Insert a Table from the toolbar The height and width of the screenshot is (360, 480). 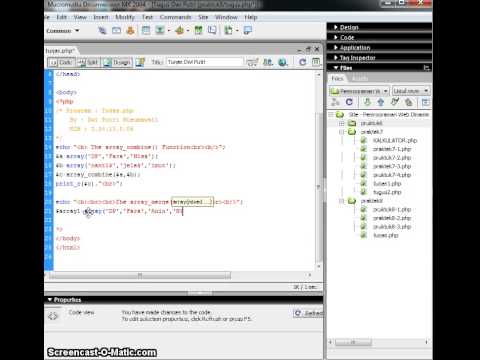(146, 31)
